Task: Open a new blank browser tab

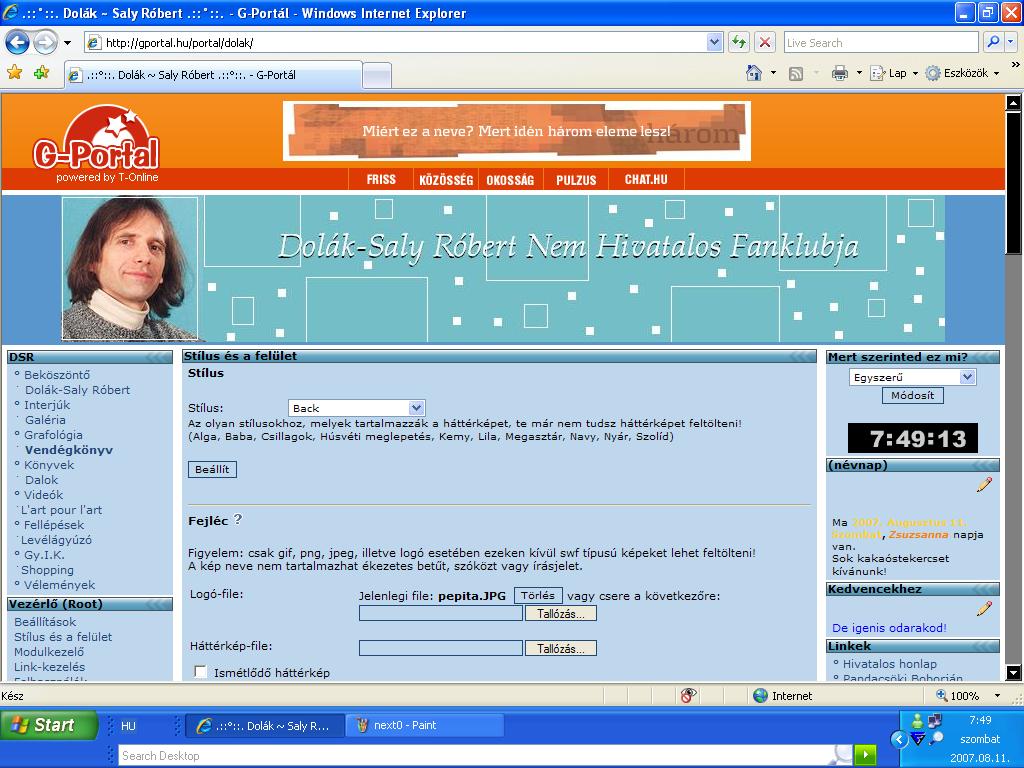Action: click(x=377, y=76)
